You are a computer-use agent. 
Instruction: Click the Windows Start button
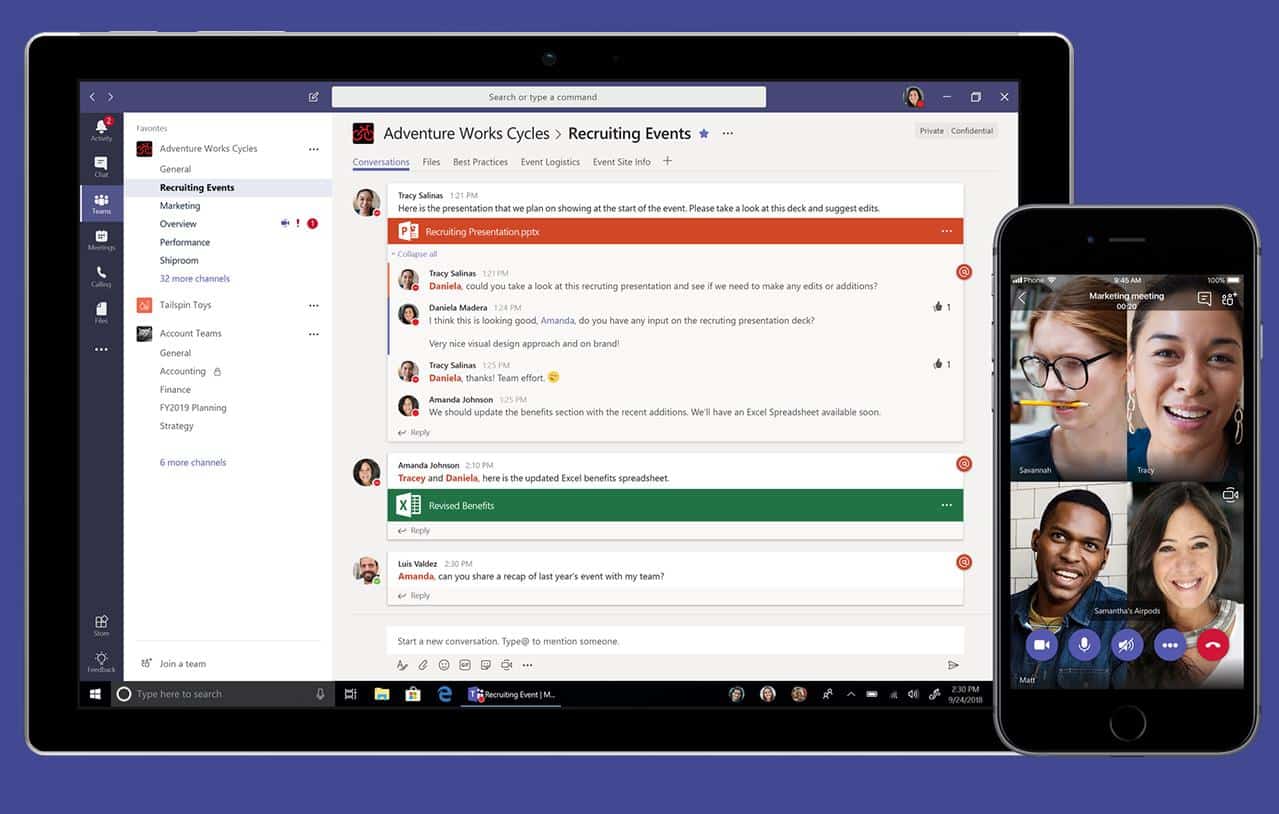[x=95, y=694]
